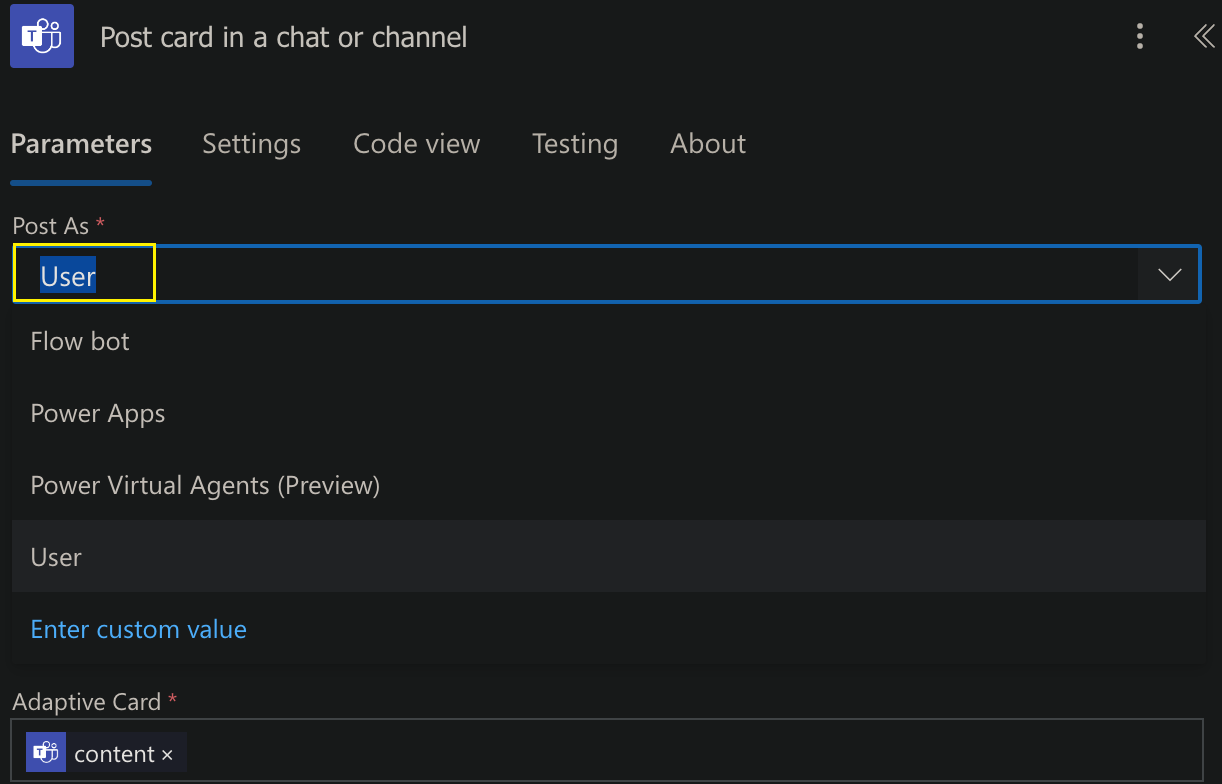Remove the content token with x

pos(167,755)
